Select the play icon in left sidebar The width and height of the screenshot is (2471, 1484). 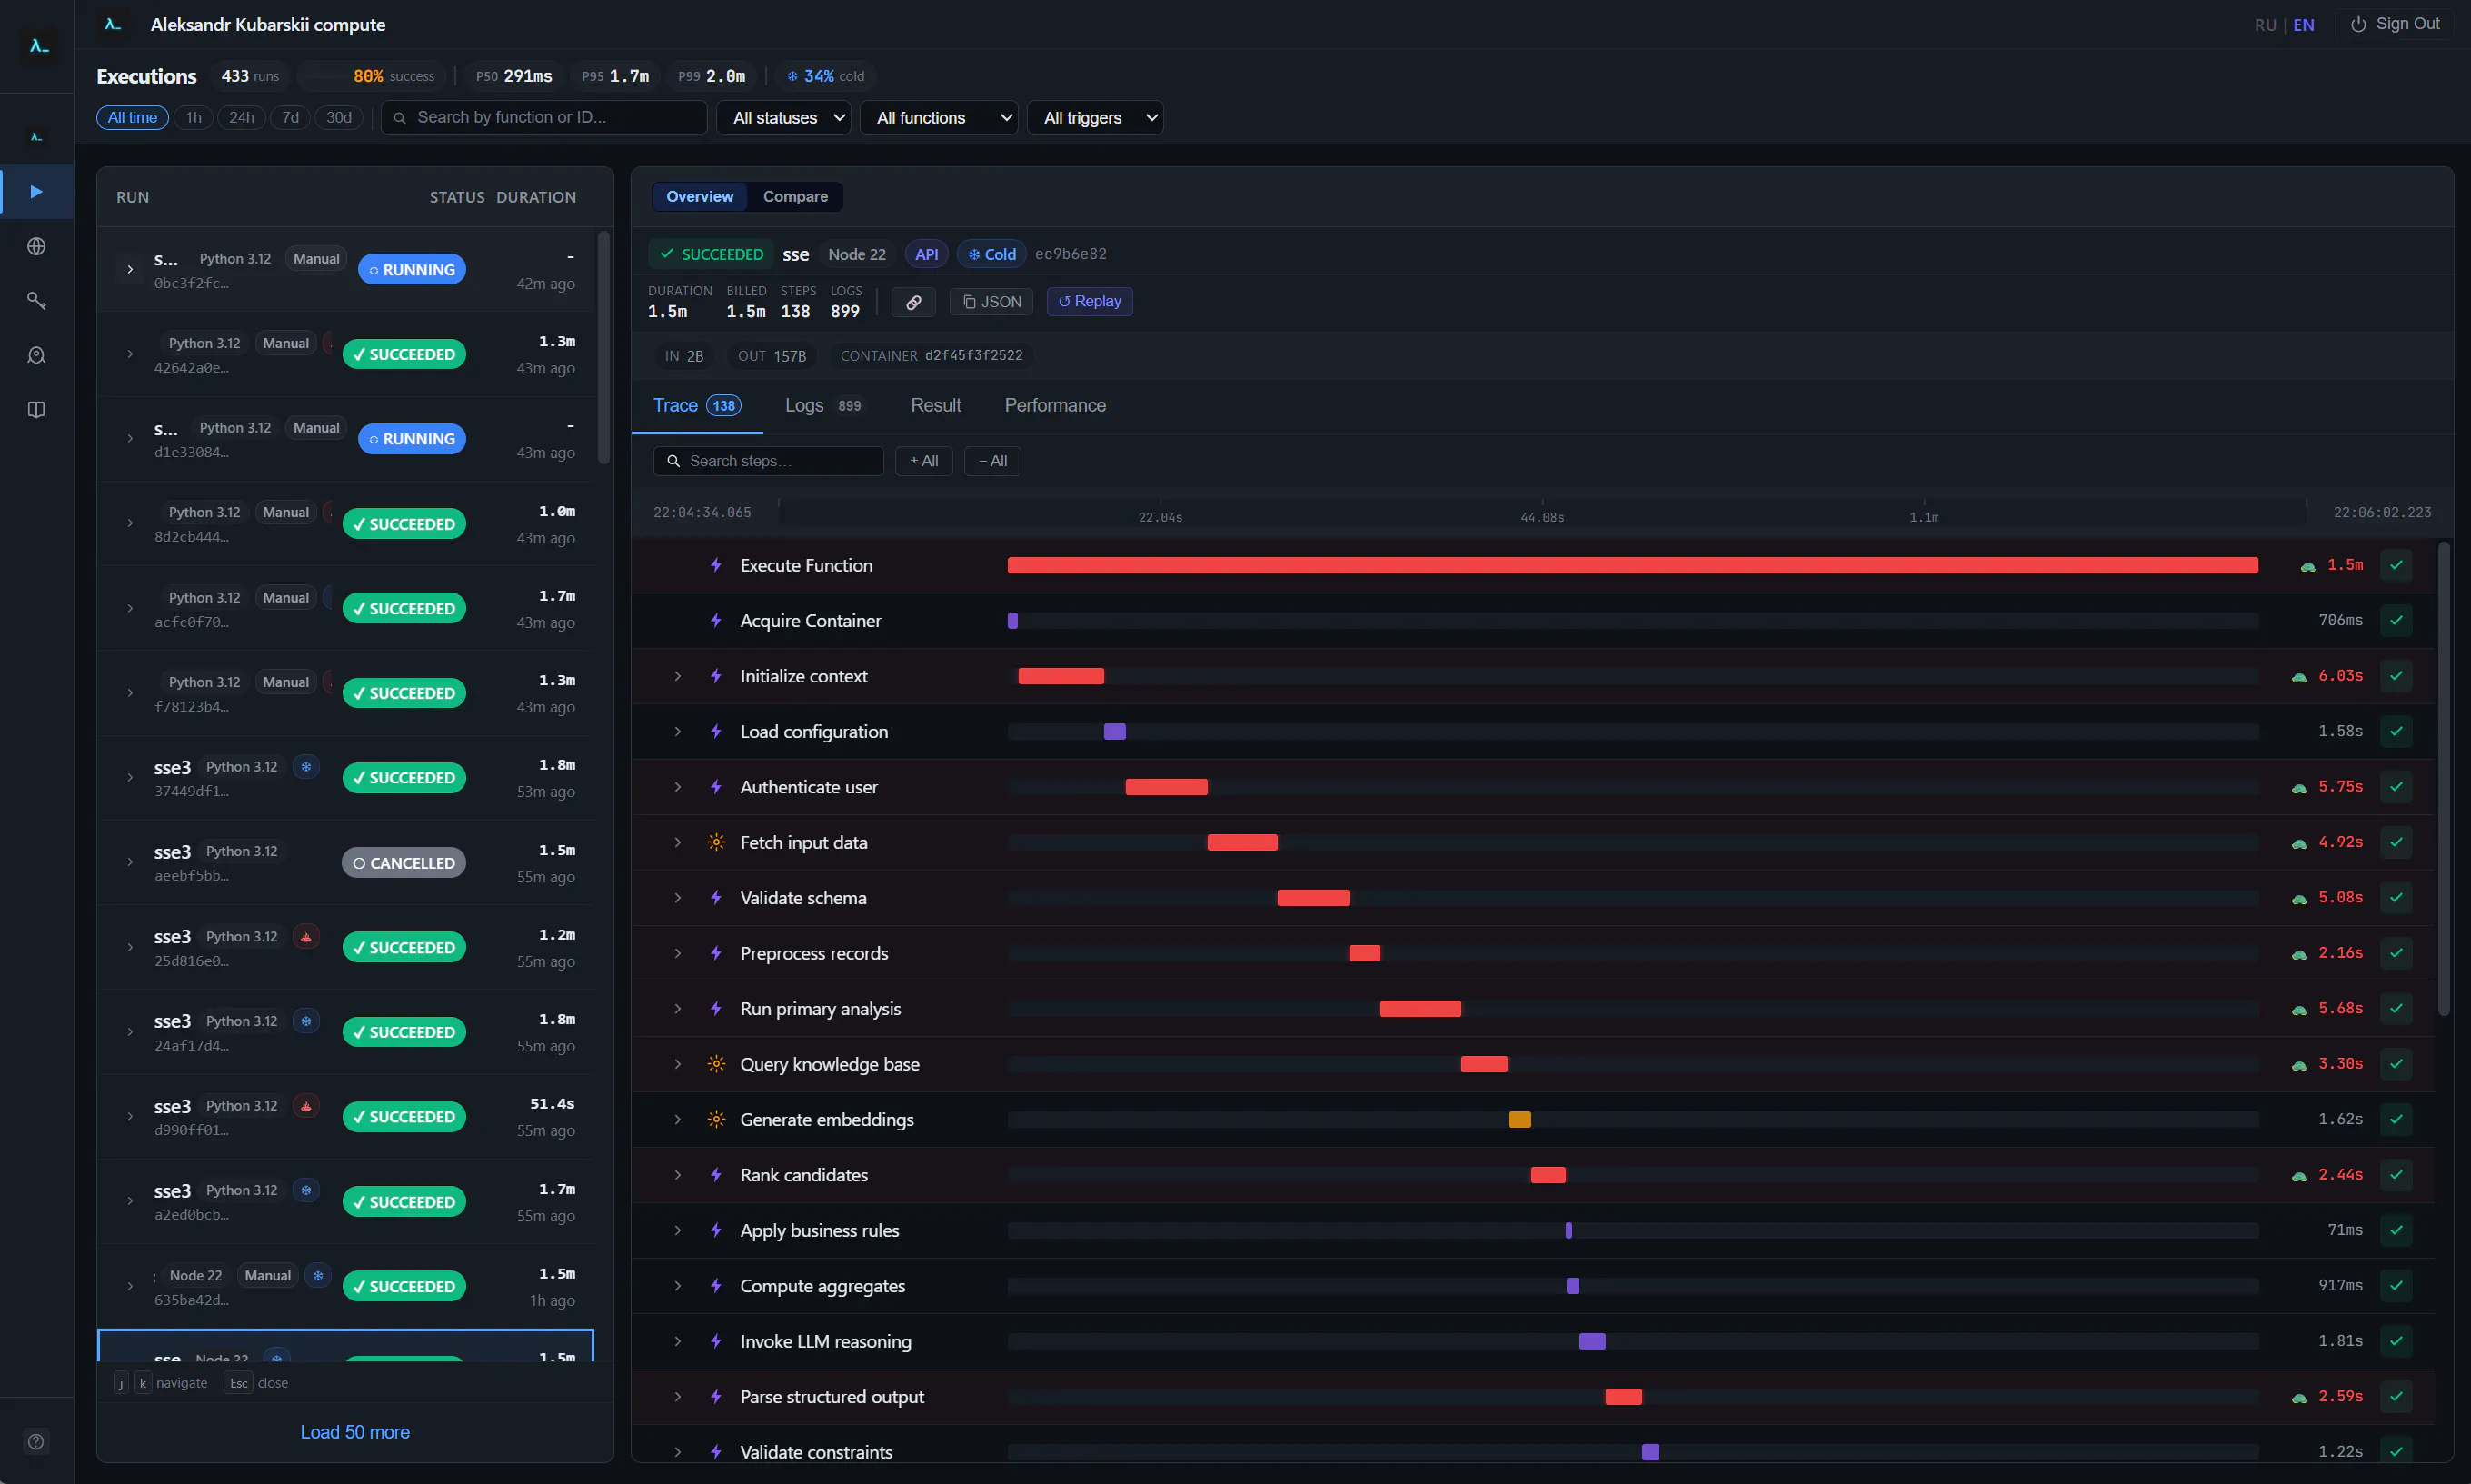(36, 191)
